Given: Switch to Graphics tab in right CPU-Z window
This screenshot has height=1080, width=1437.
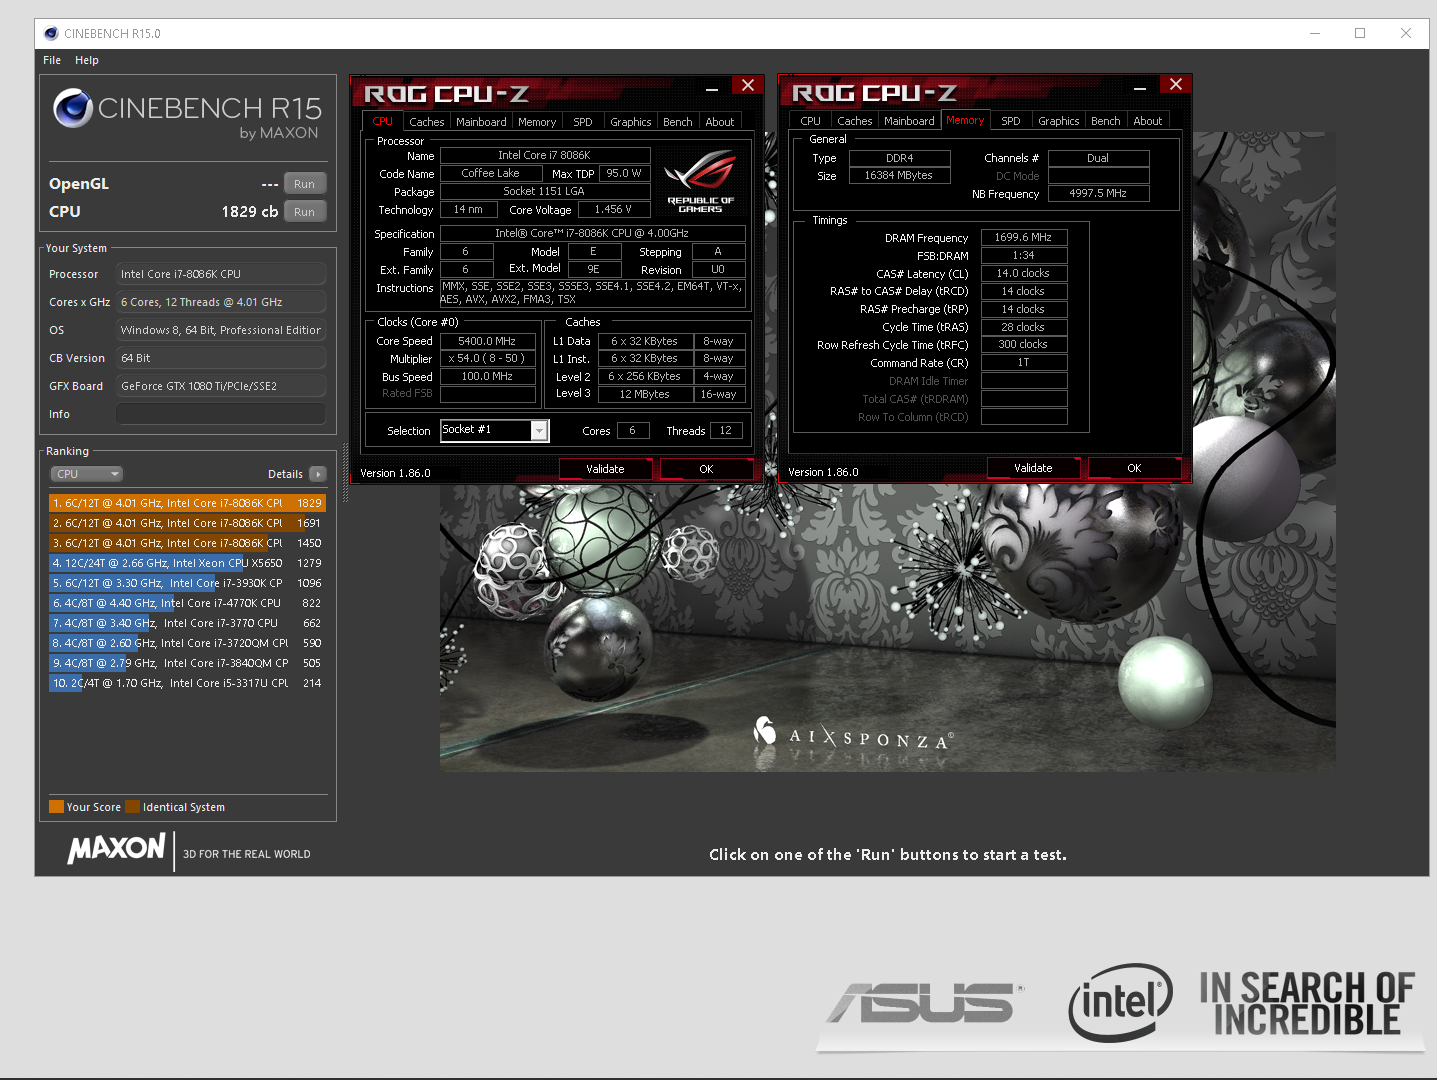Looking at the screenshot, I should click(1059, 121).
